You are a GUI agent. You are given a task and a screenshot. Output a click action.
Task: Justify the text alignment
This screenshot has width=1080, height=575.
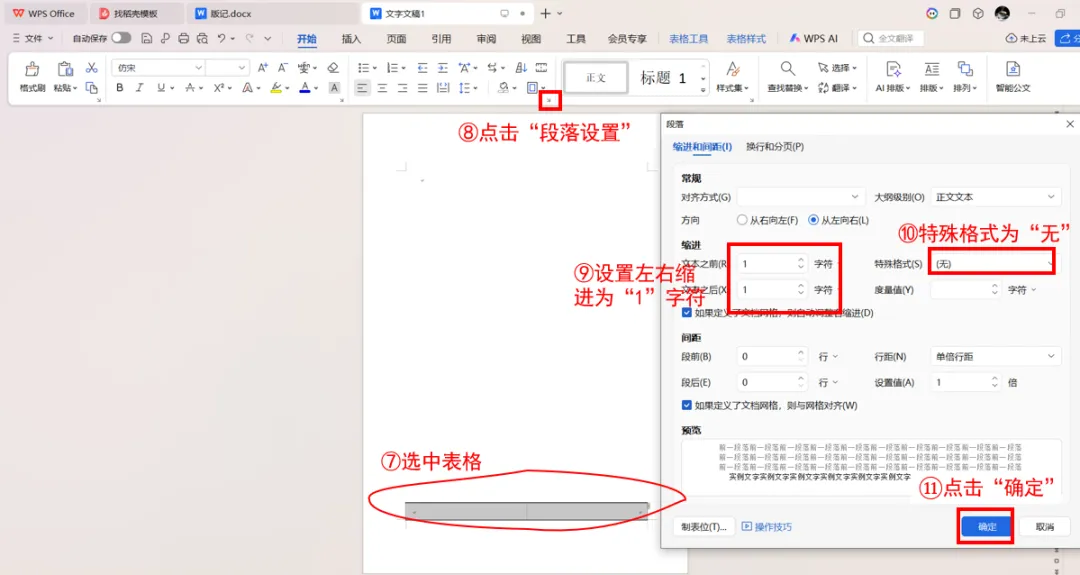pos(422,87)
